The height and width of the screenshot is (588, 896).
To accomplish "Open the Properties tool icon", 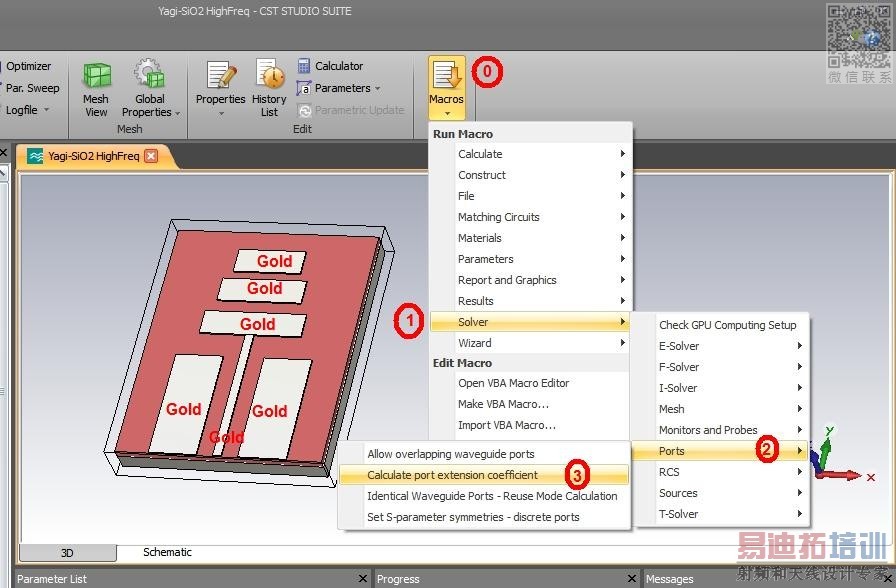I will coord(220,76).
